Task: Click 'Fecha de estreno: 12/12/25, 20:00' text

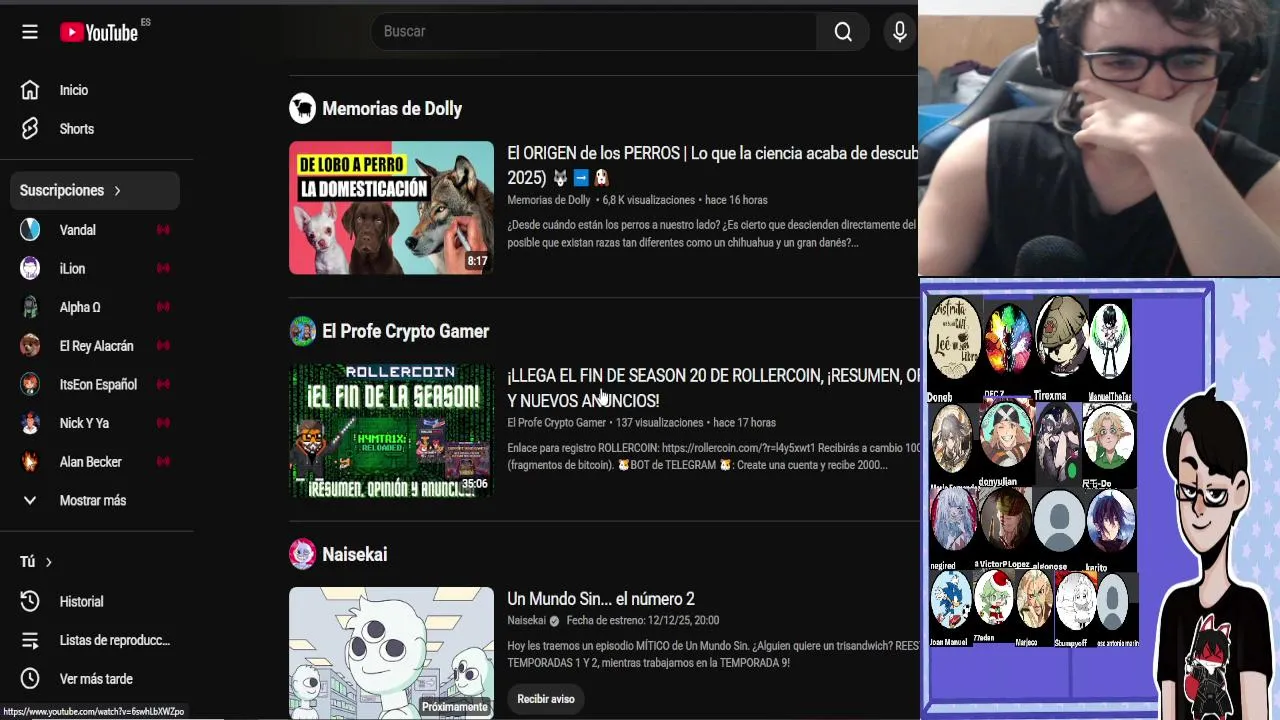Action: click(642, 621)
